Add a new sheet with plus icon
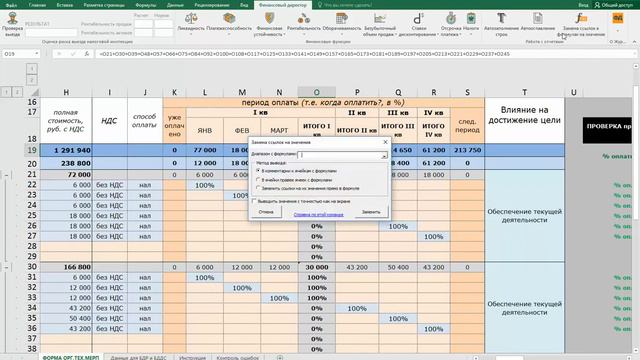Screen dimensions: 640x360 [280, 358]
